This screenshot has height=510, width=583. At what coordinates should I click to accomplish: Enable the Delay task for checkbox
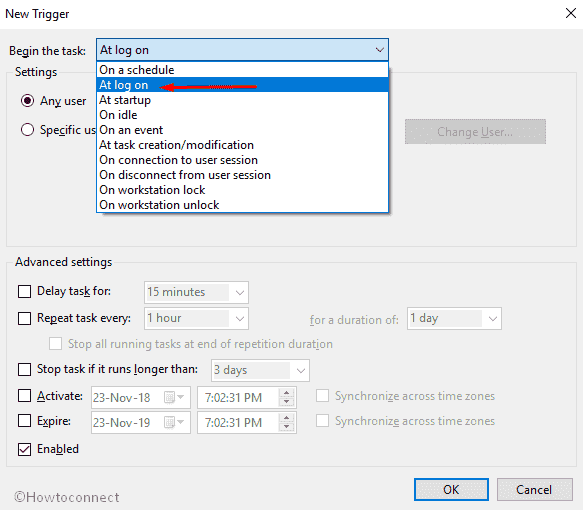point(25,291)
